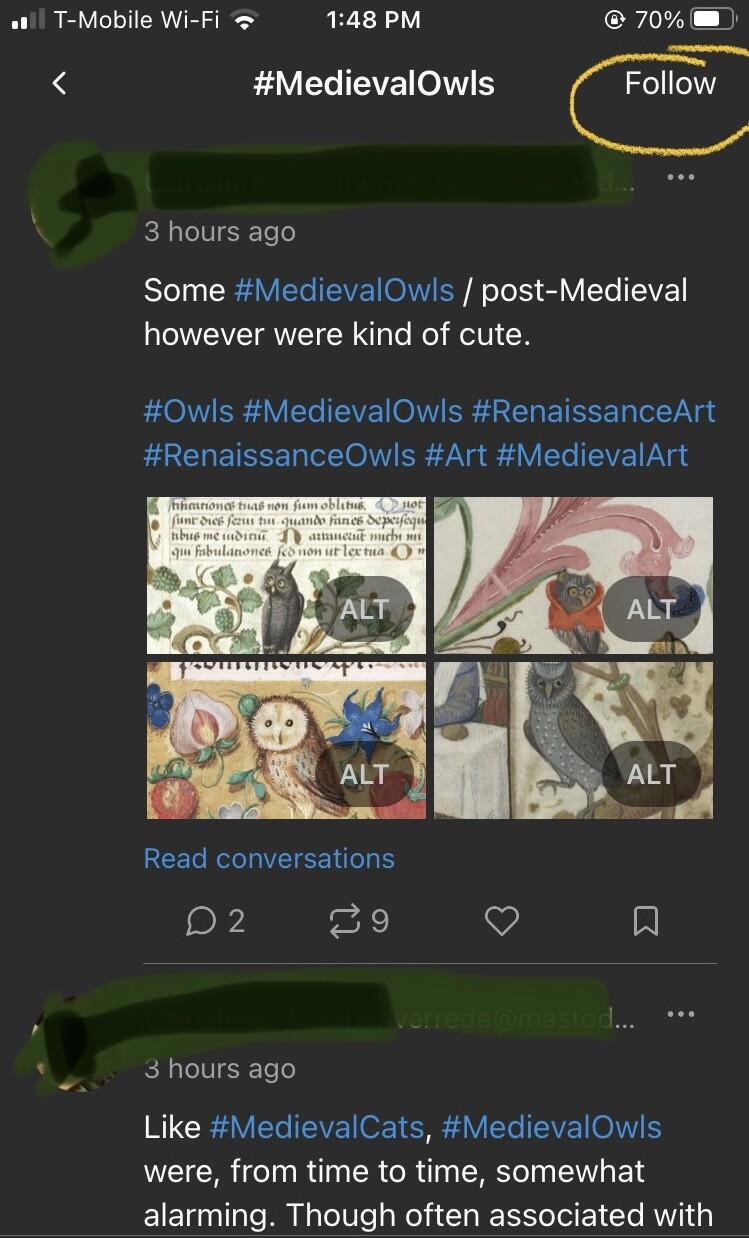Show ALT text for top-left image
This screenshot has width=749, height=1238.
tap(364, 609)
